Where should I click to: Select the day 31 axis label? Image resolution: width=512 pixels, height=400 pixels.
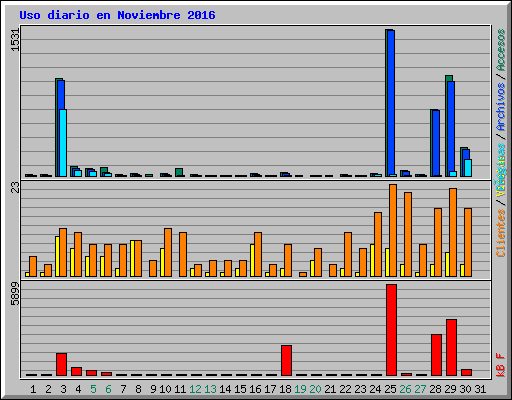tap(480, 389)
